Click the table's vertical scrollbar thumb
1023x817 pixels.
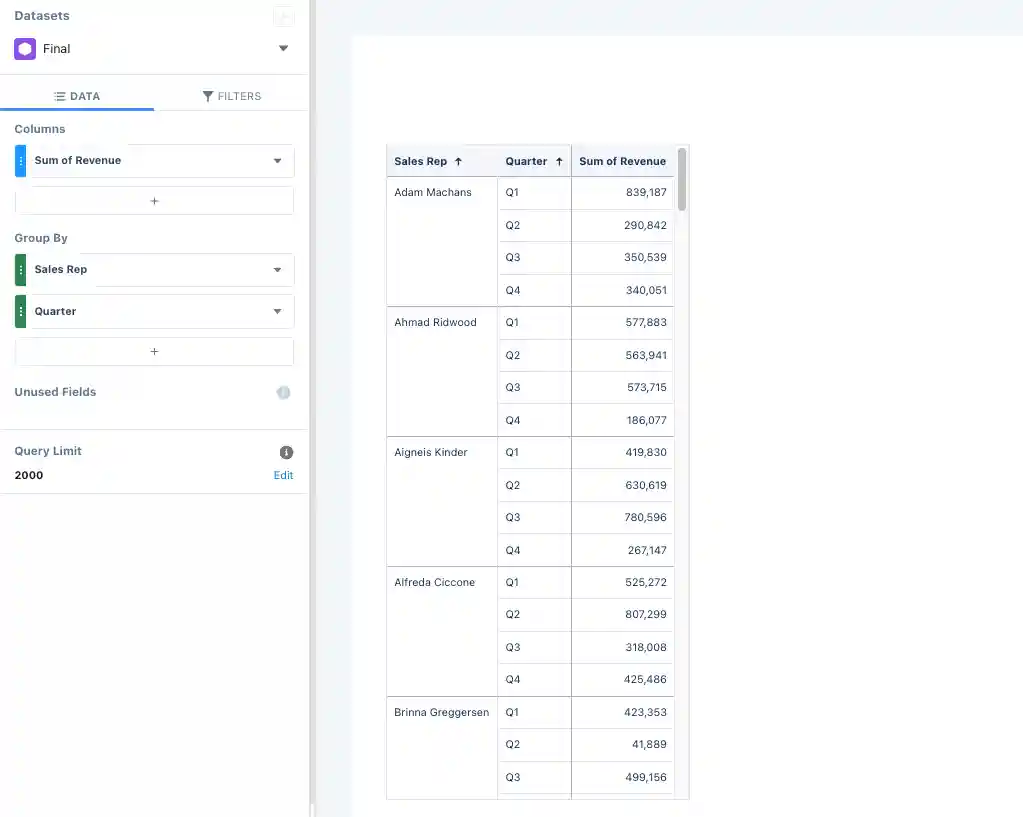click(682, 179)
